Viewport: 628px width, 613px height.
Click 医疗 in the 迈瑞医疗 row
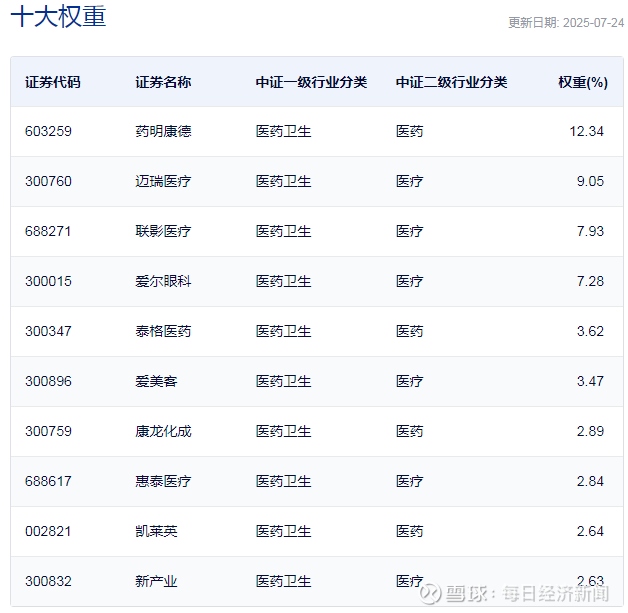pyautogui.click(x=410, y=181)
